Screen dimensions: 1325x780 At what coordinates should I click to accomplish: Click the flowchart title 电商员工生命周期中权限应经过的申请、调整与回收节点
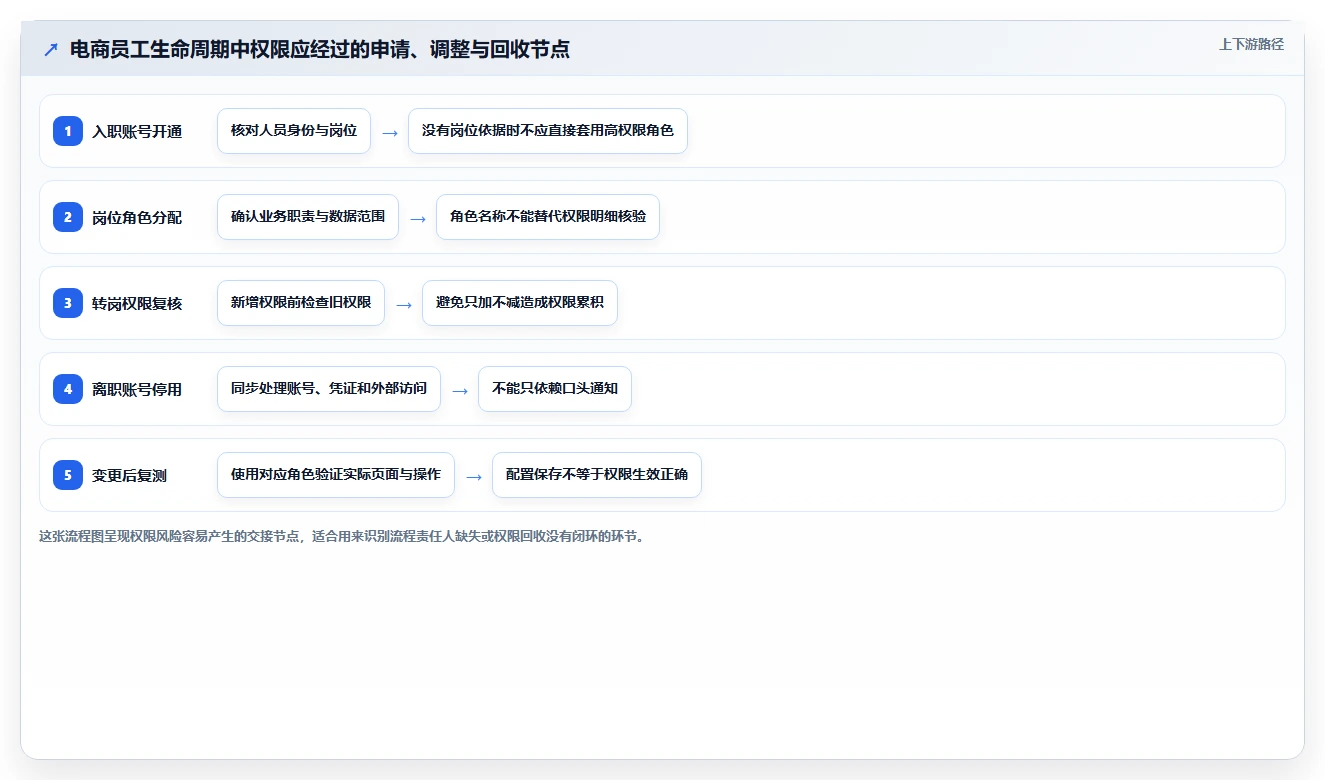tap(320, 49)
